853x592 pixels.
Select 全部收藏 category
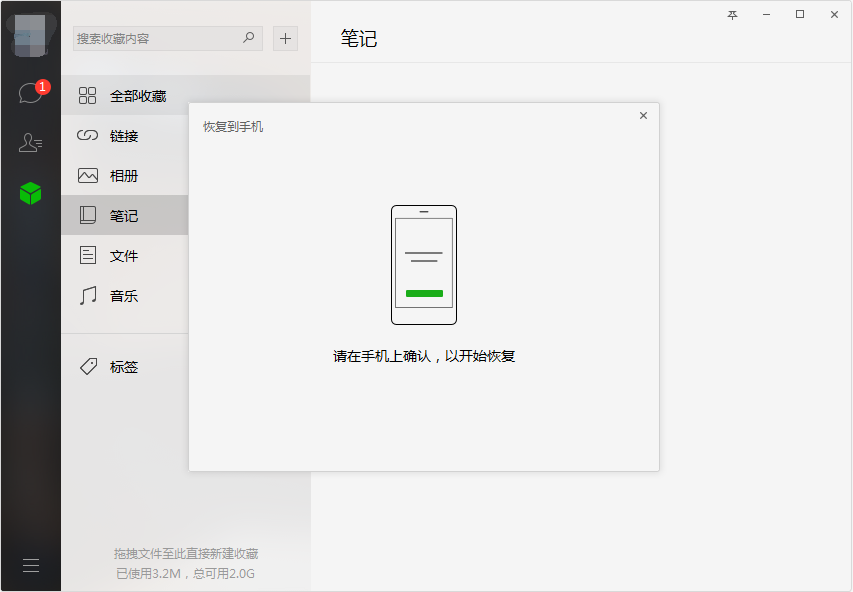tap(186, 96)
